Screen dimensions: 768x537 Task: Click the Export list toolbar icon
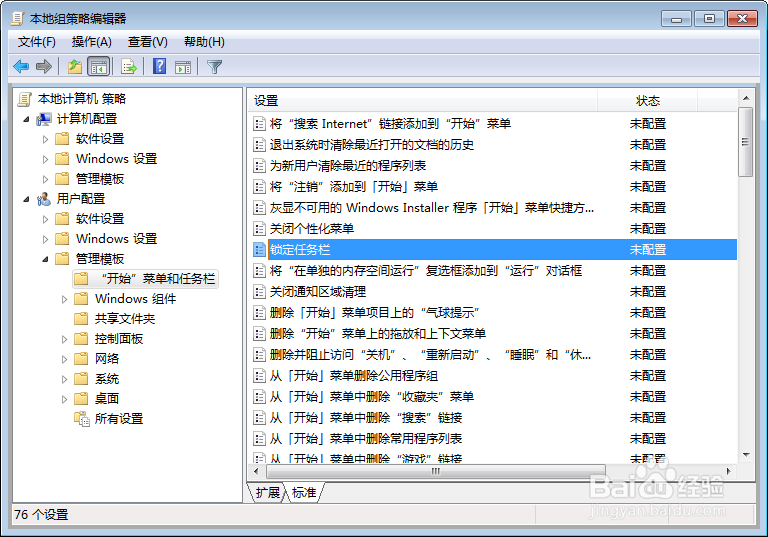click(129, 66)
